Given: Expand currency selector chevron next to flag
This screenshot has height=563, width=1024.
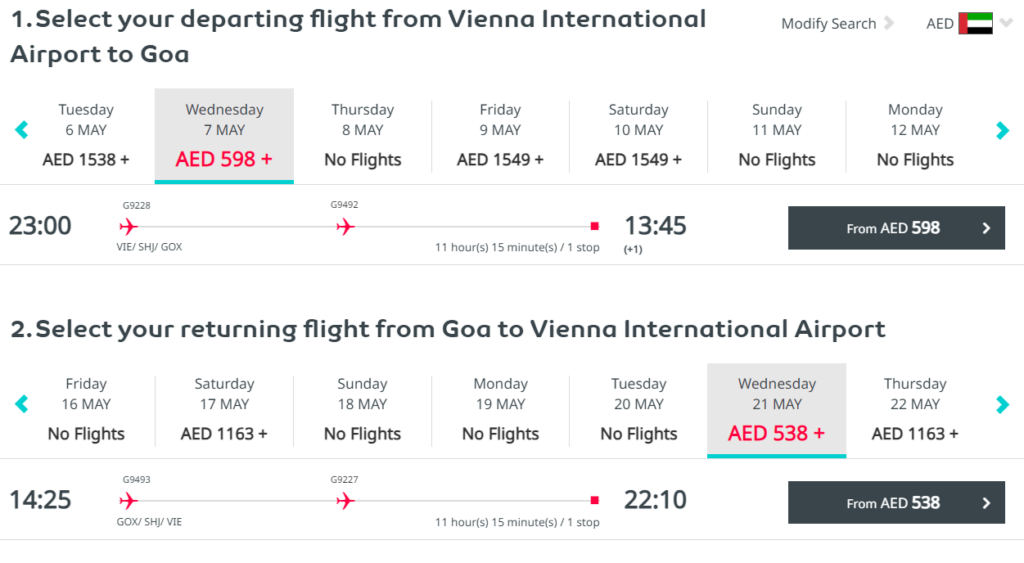Looking at the screenshot, I should click(x=1006, y=24).
